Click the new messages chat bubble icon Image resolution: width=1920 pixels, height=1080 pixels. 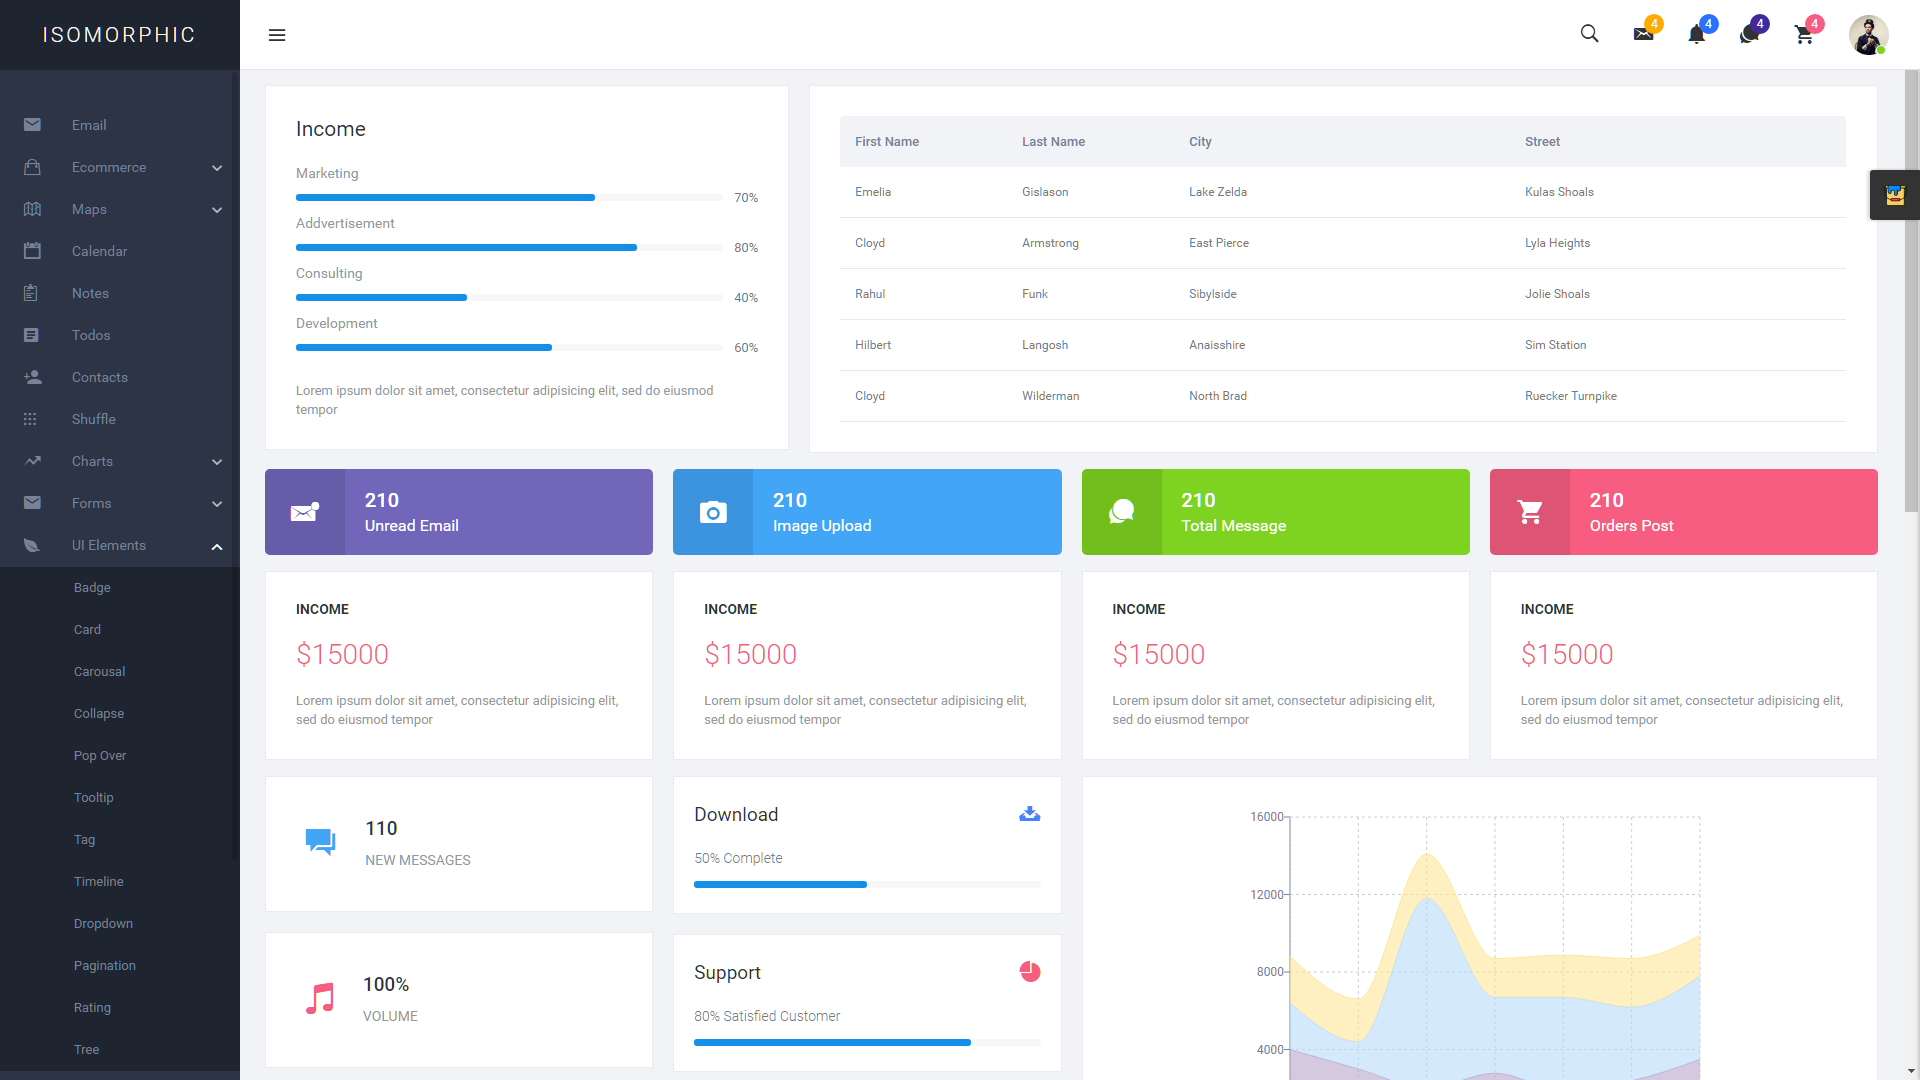[x=319, y=841]
